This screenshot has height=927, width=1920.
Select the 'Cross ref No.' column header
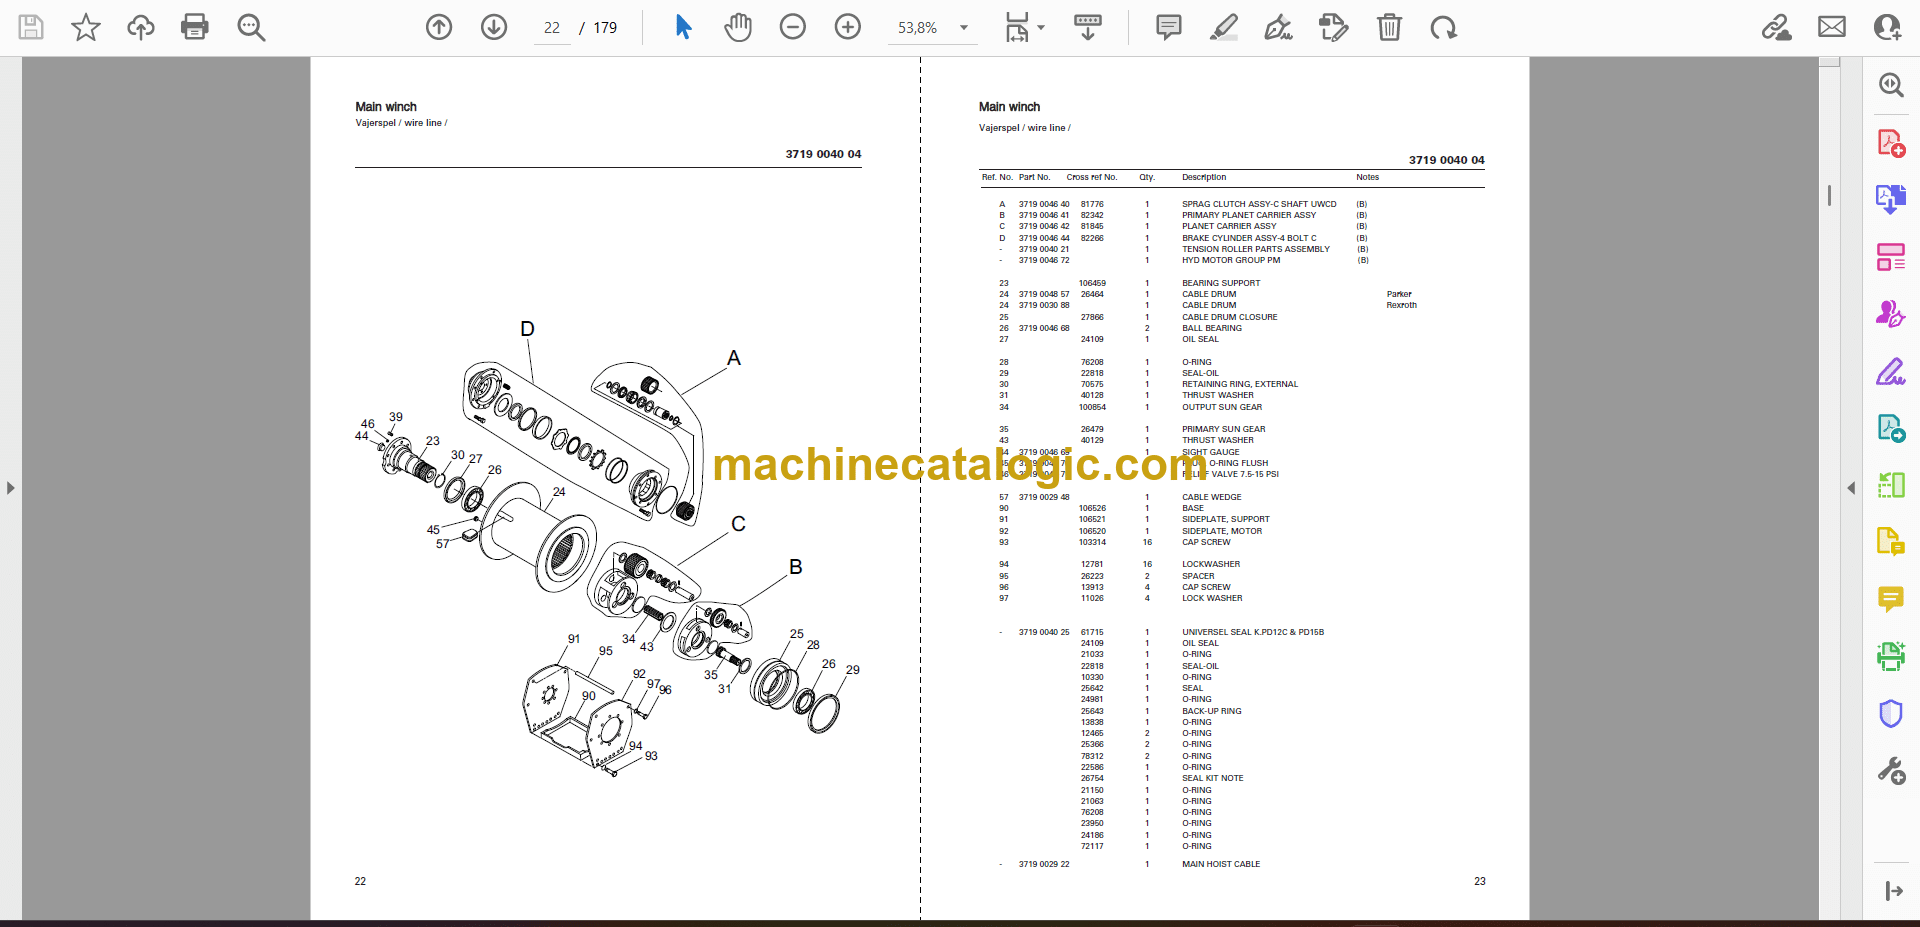(x=1092, y=177)
